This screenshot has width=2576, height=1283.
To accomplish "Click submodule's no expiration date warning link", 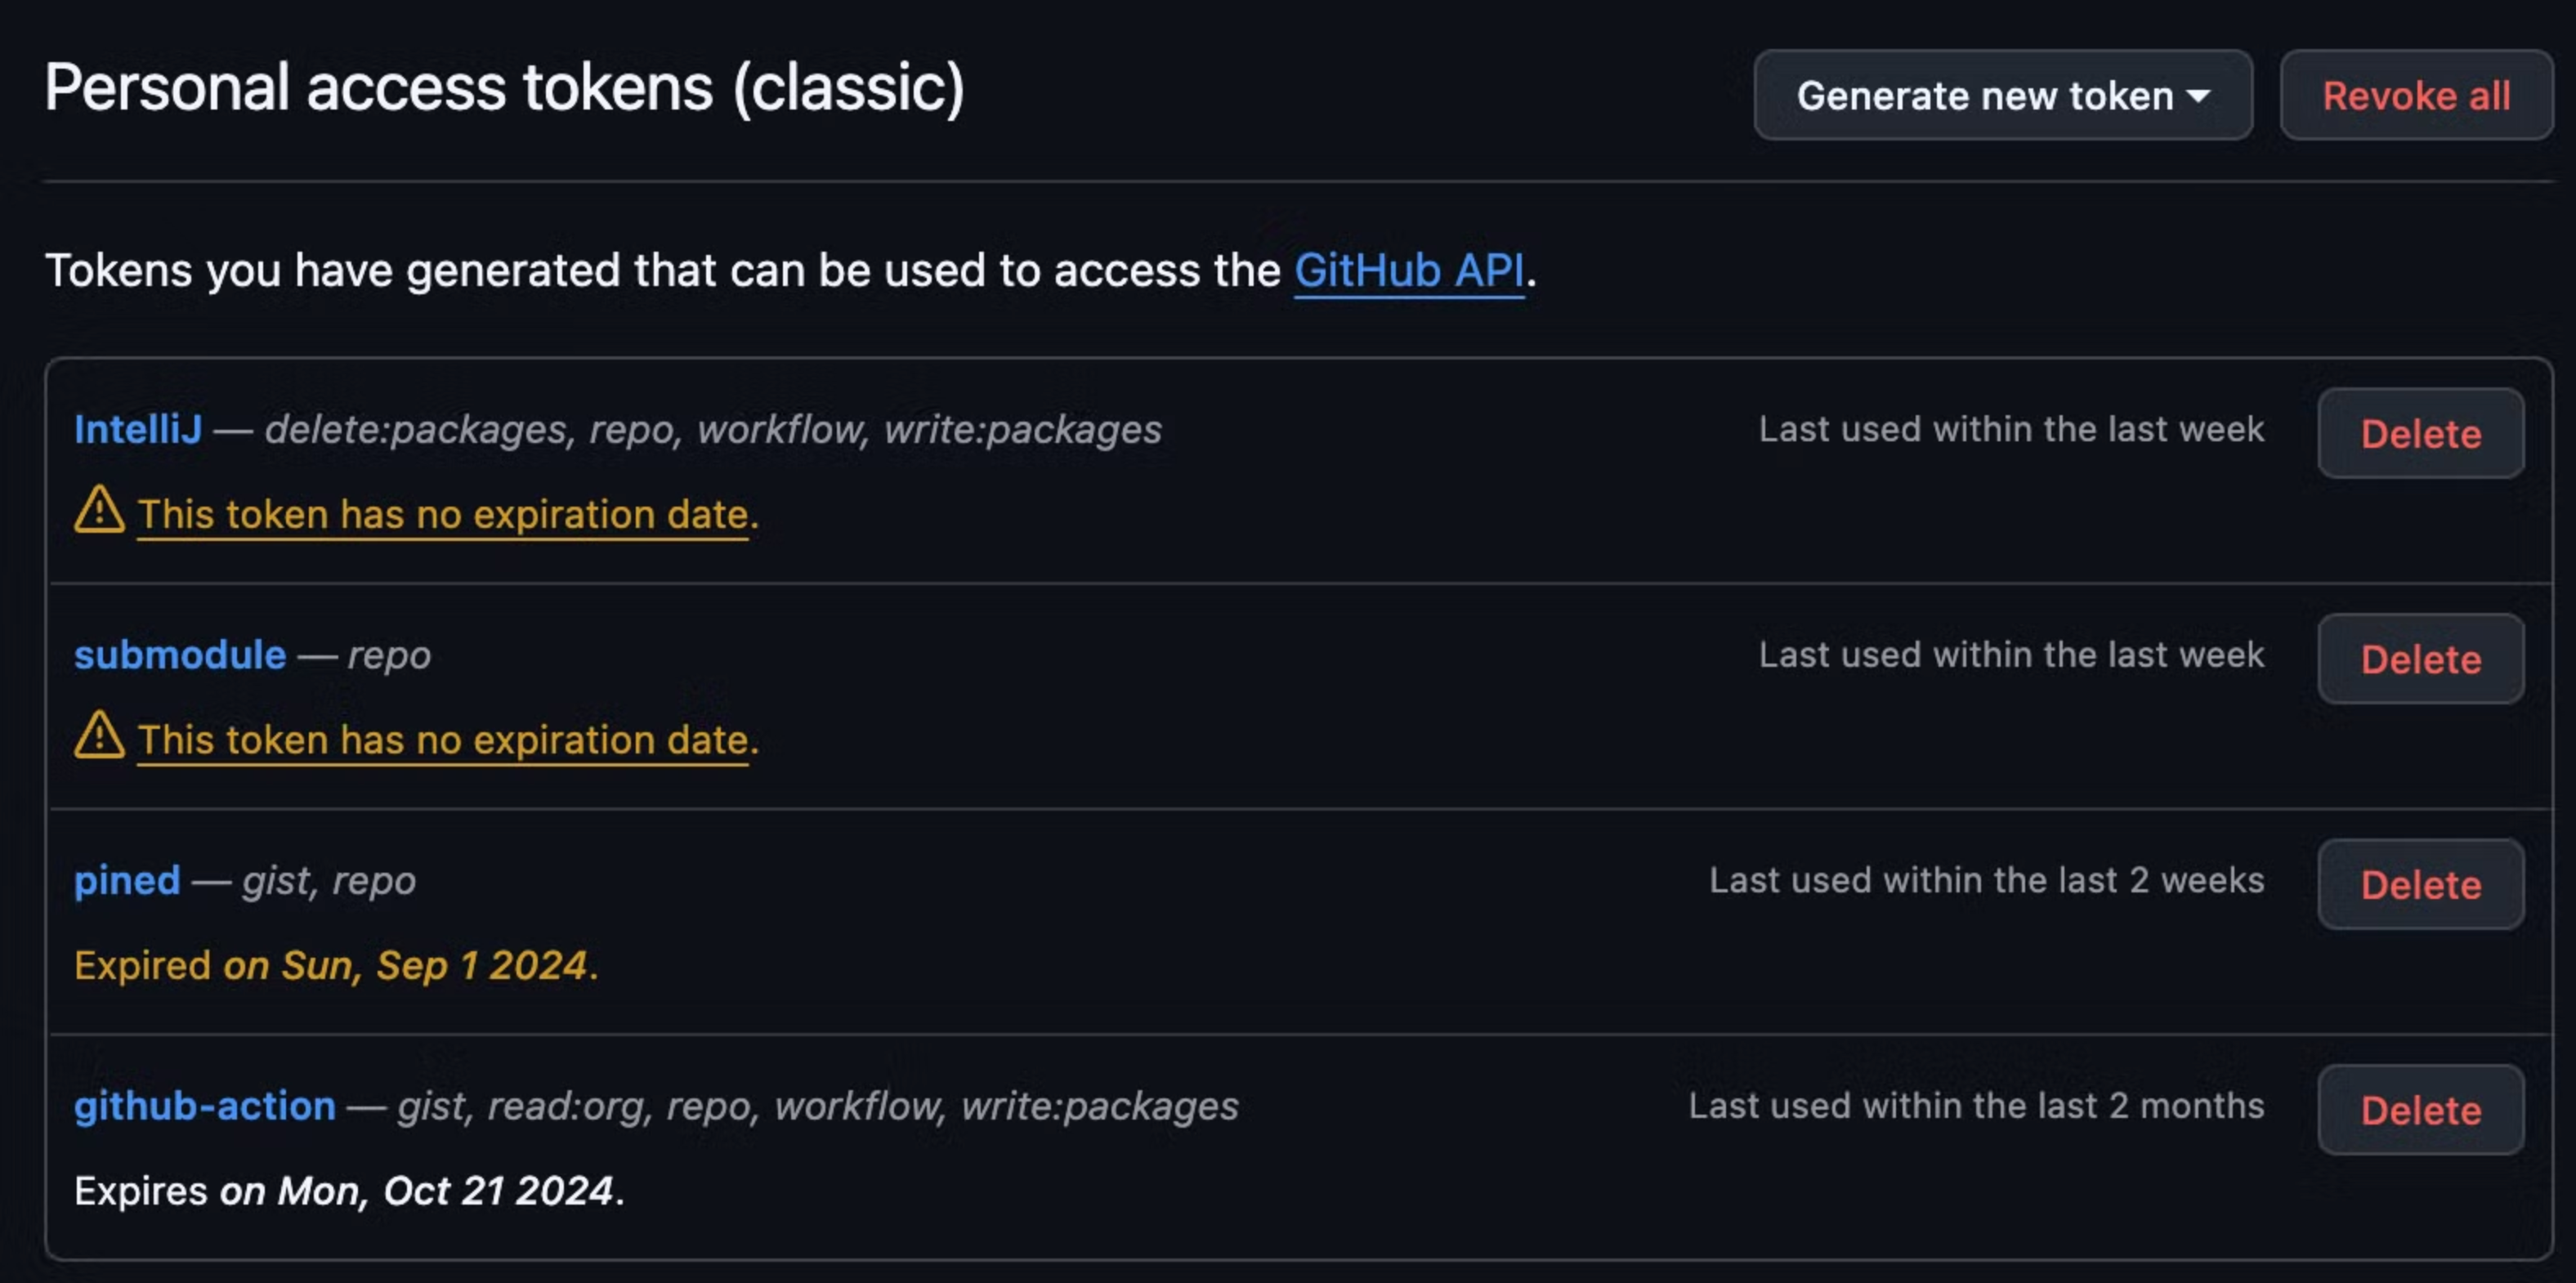I will (x=443, y=740).
